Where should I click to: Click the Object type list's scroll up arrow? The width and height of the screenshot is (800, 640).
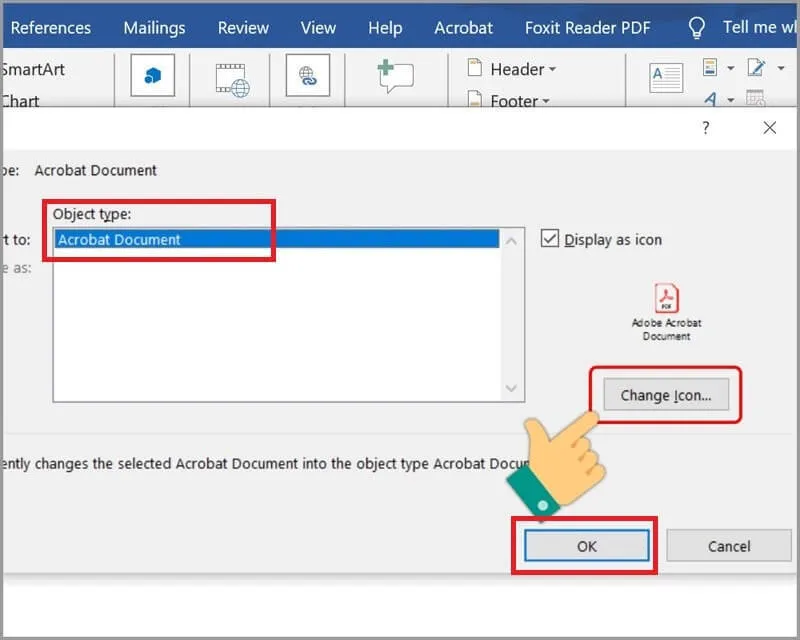pyautogui.click(x=512, y=241)
